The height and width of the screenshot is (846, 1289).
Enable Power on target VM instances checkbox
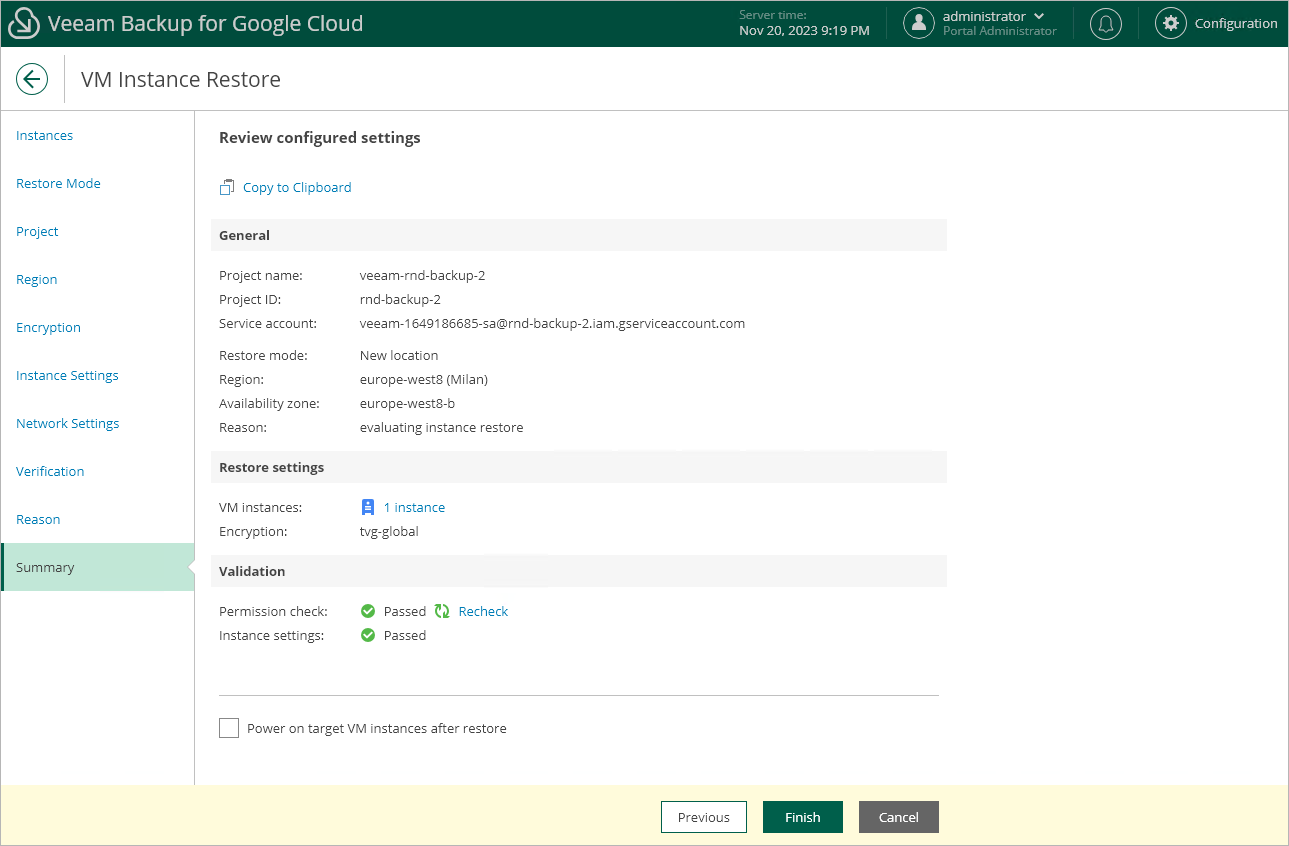click(x=229, y=728)
